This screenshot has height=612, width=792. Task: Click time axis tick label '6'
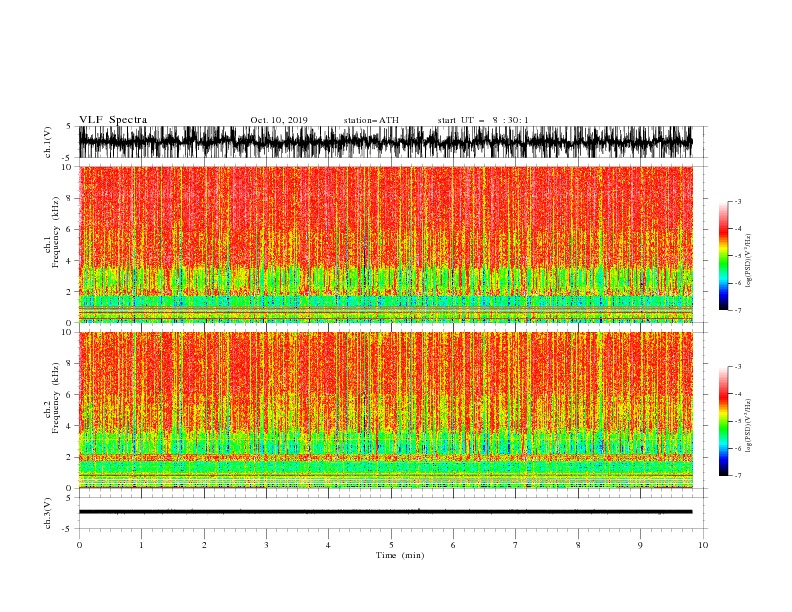[453, 545]
